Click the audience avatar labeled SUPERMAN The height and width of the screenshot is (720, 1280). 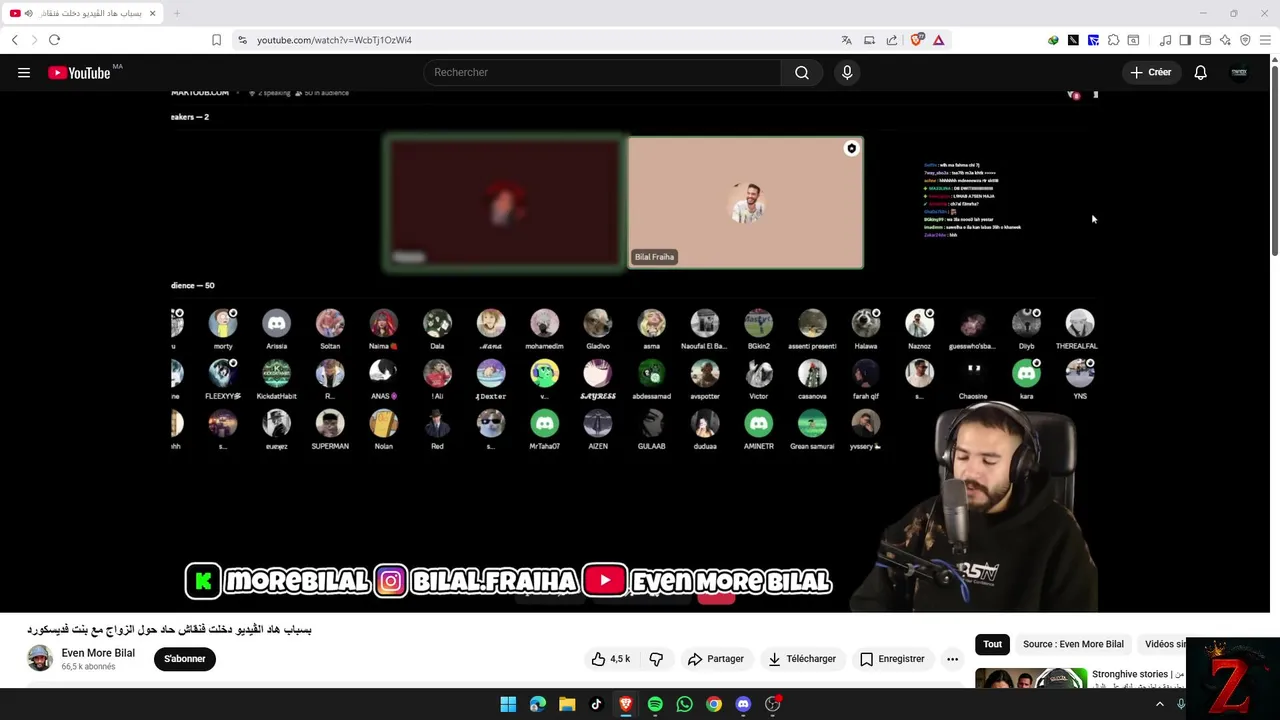[330, 424]
